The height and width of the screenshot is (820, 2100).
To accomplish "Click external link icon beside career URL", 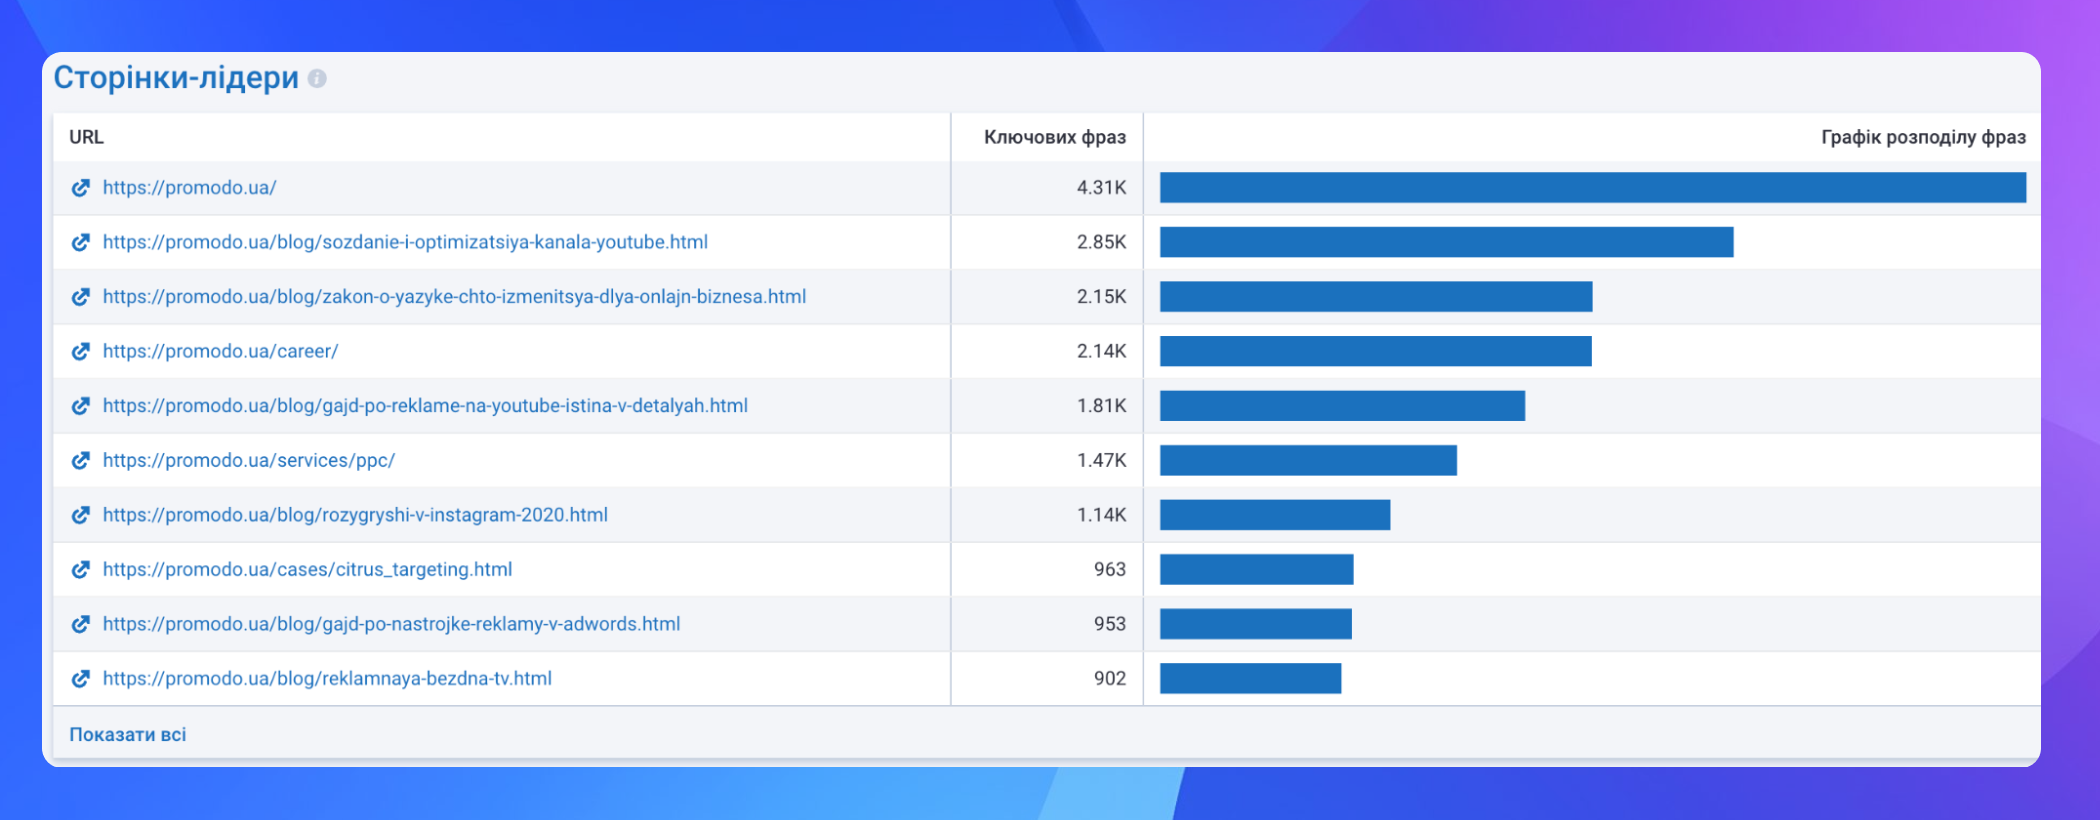I will click(81, 351).
